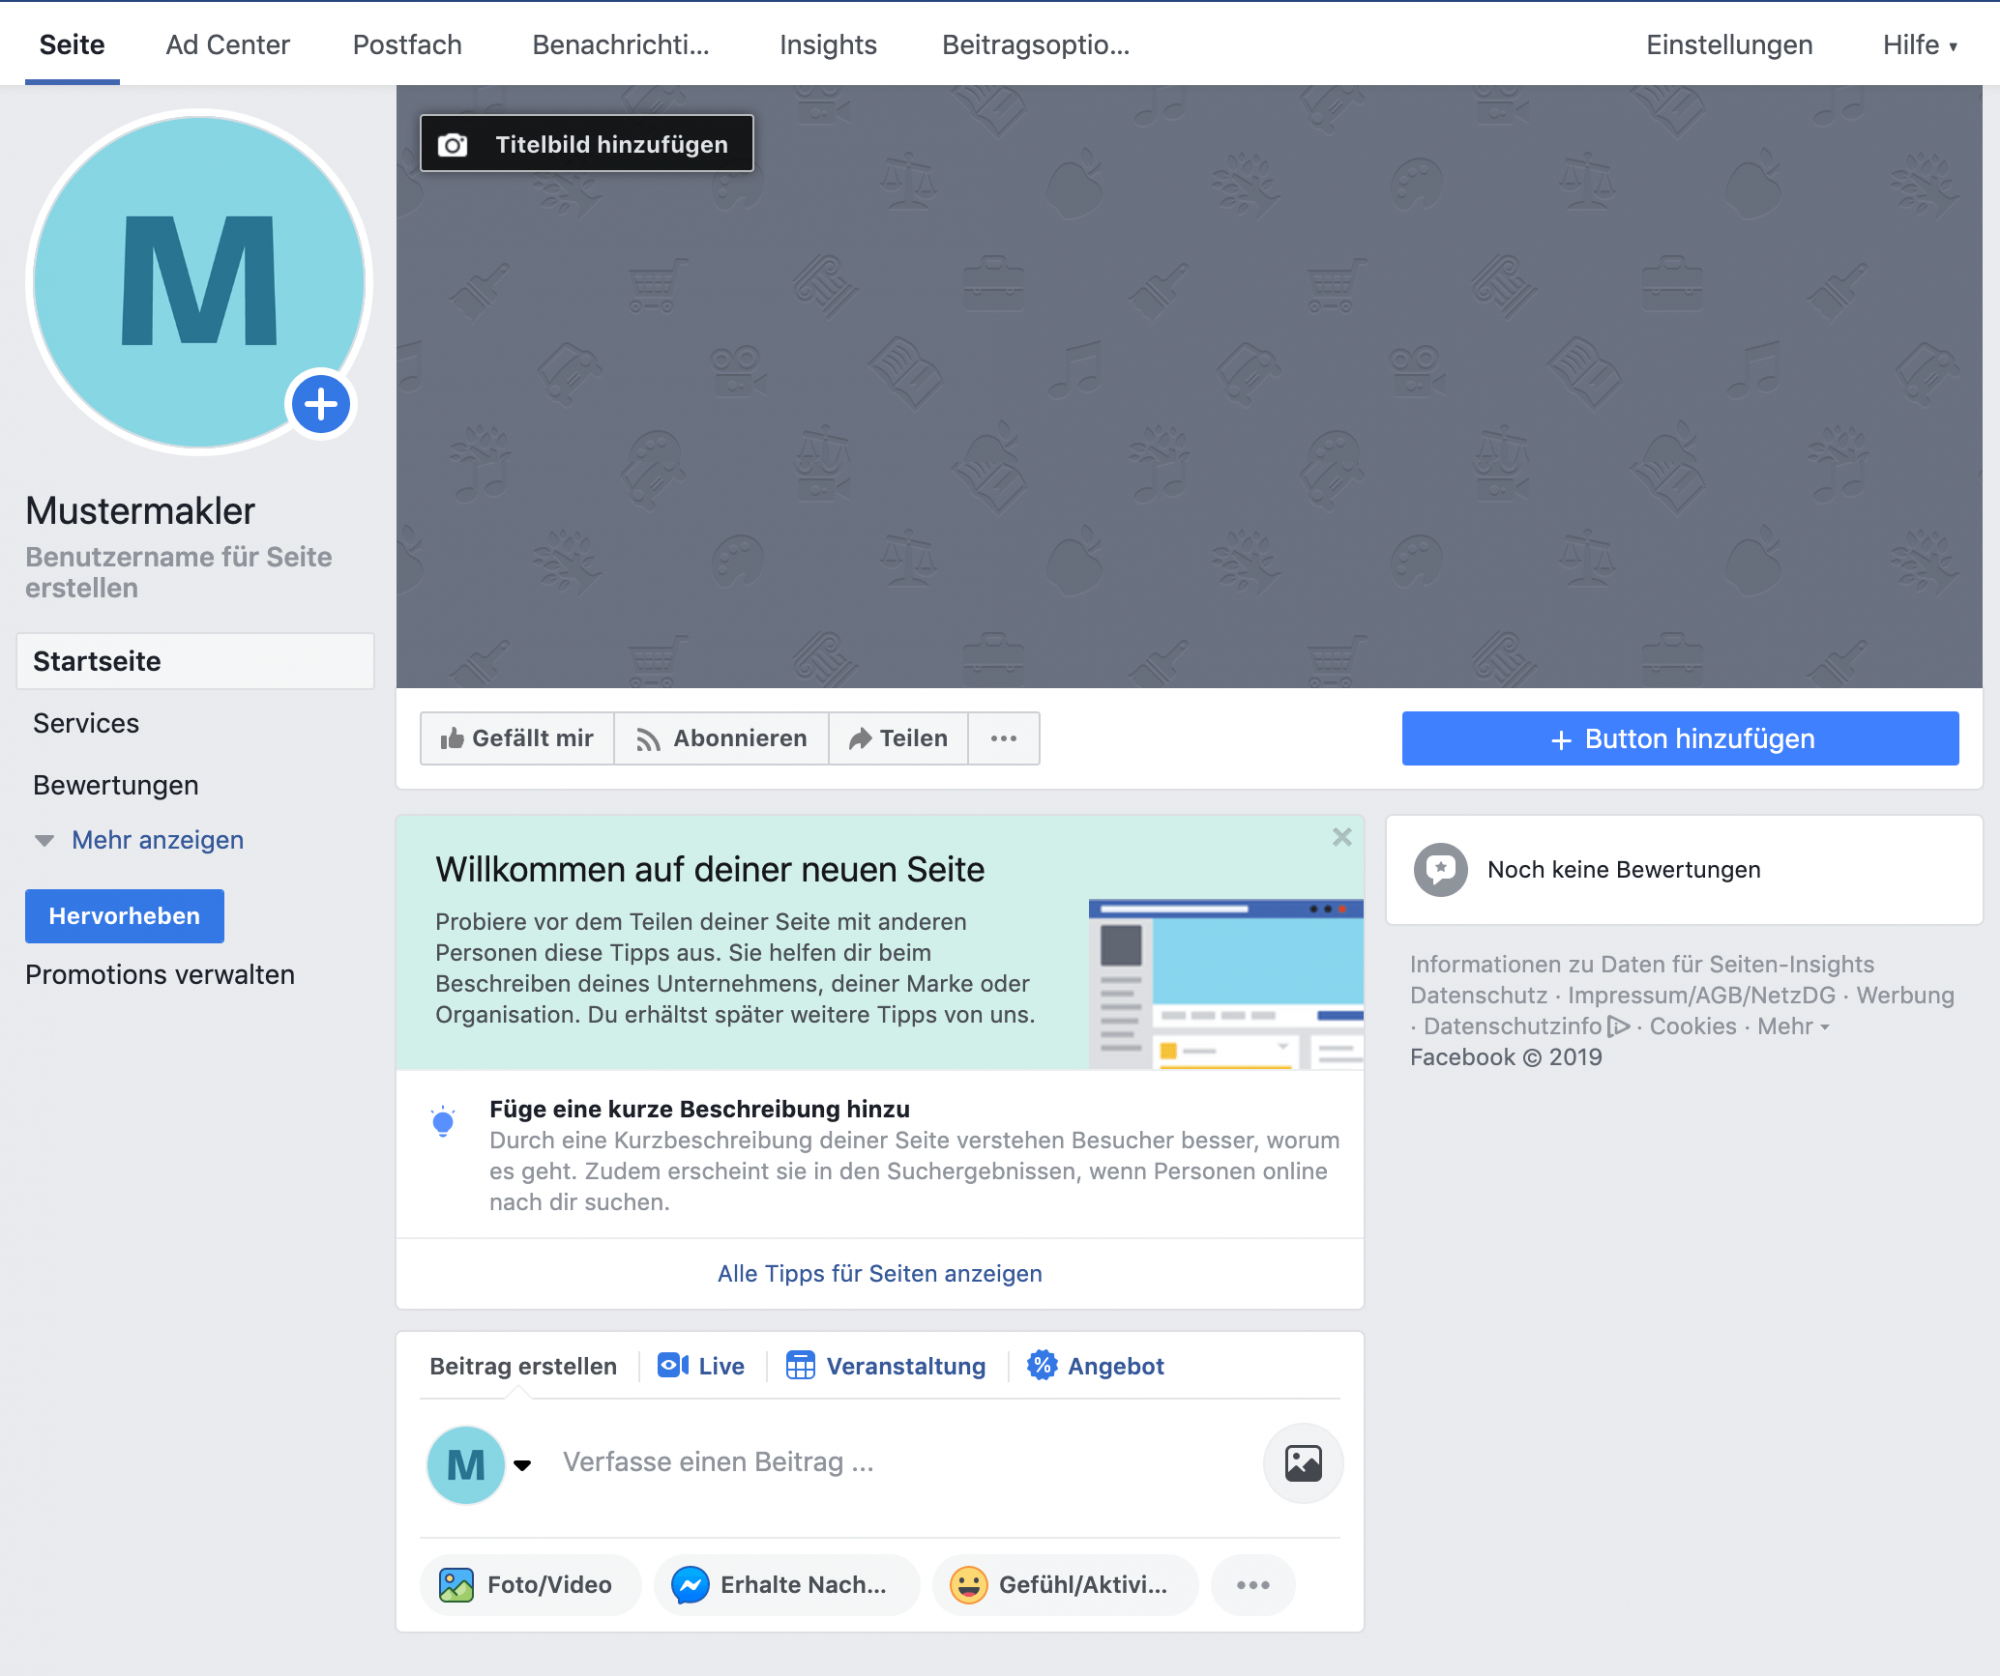2000x1676 pixels.
Task: Open the three-dots menu next to Teilen
Action: [1003, 738]
